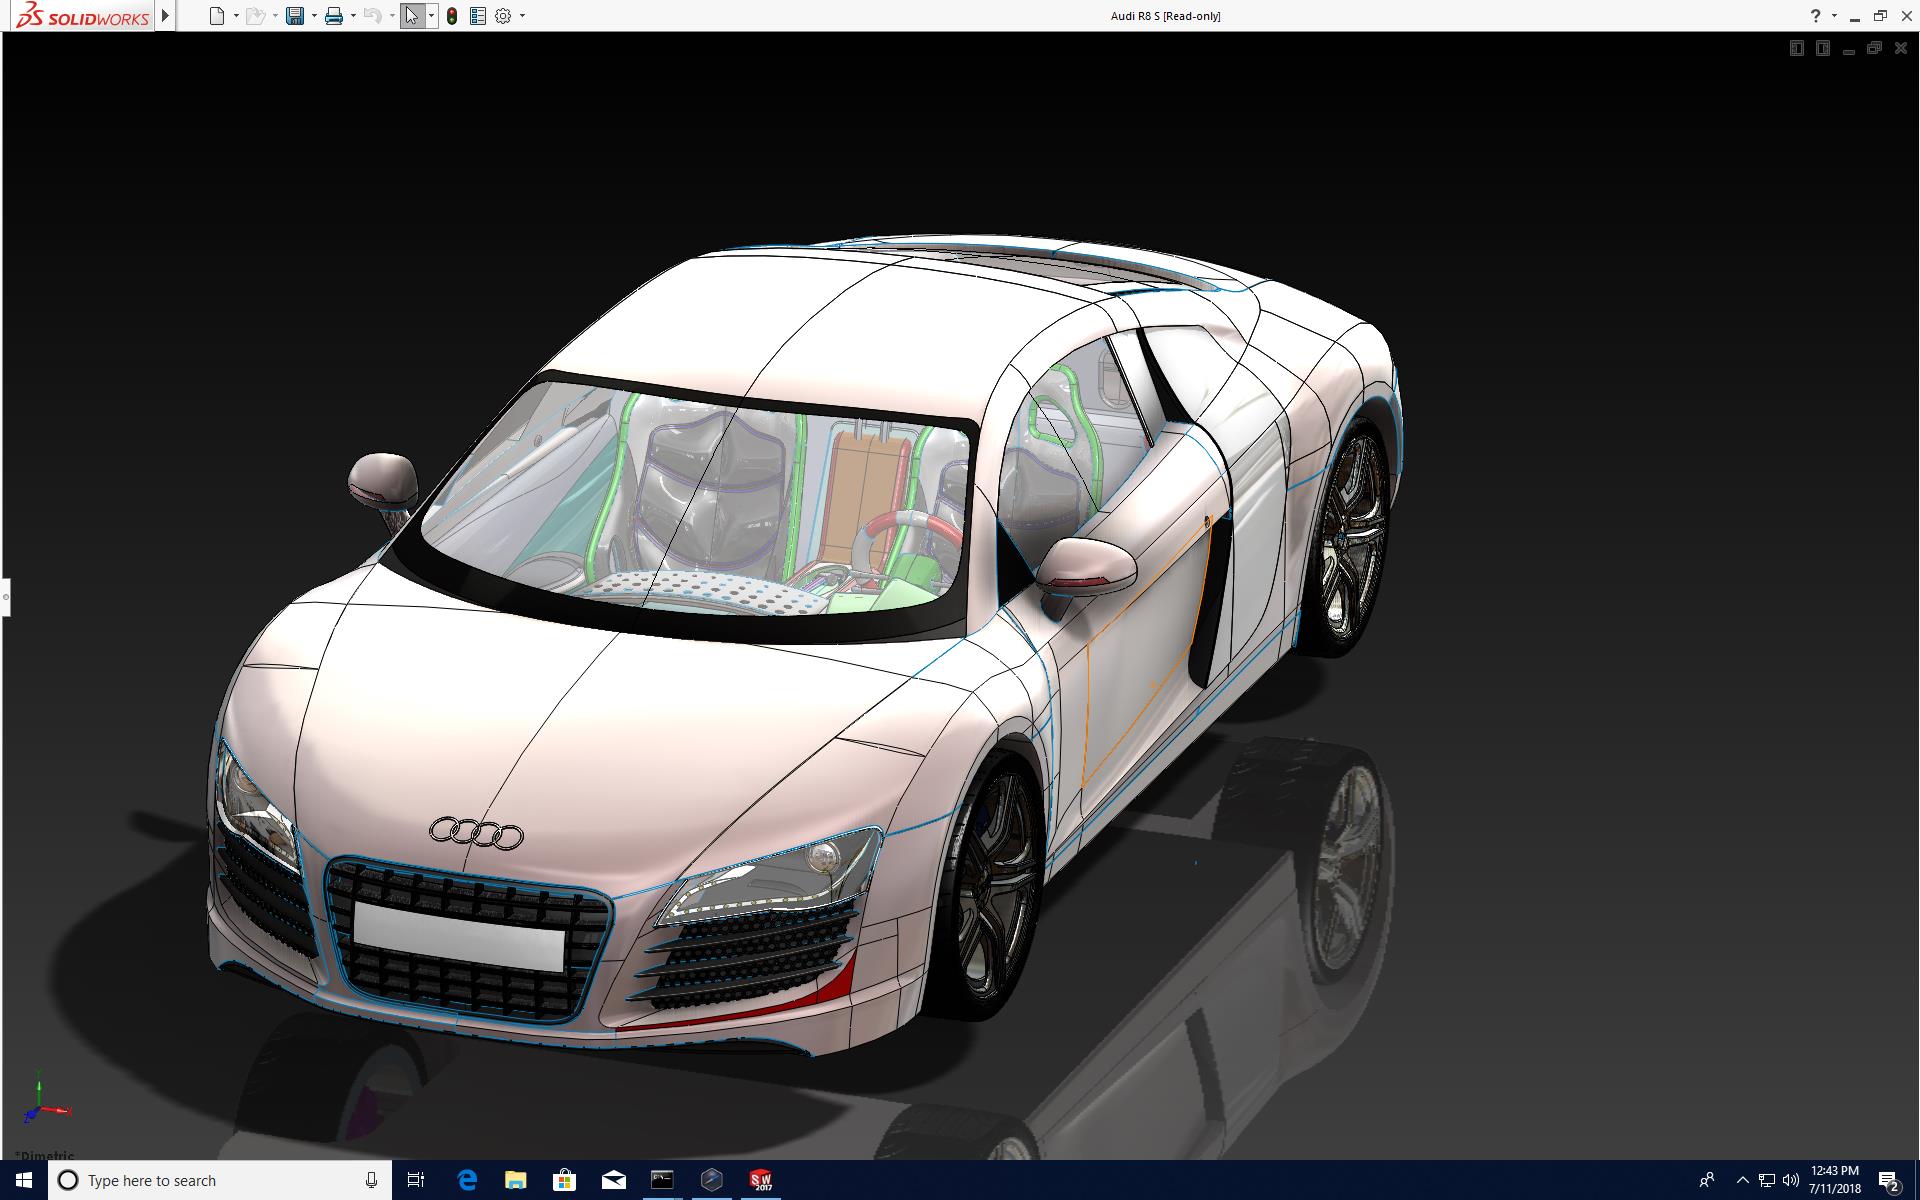The width and height of the screenshot is (1920, 1200).
Task: Open SolidWorks 2017 in the taskbar
Action: pos(761,1180)
